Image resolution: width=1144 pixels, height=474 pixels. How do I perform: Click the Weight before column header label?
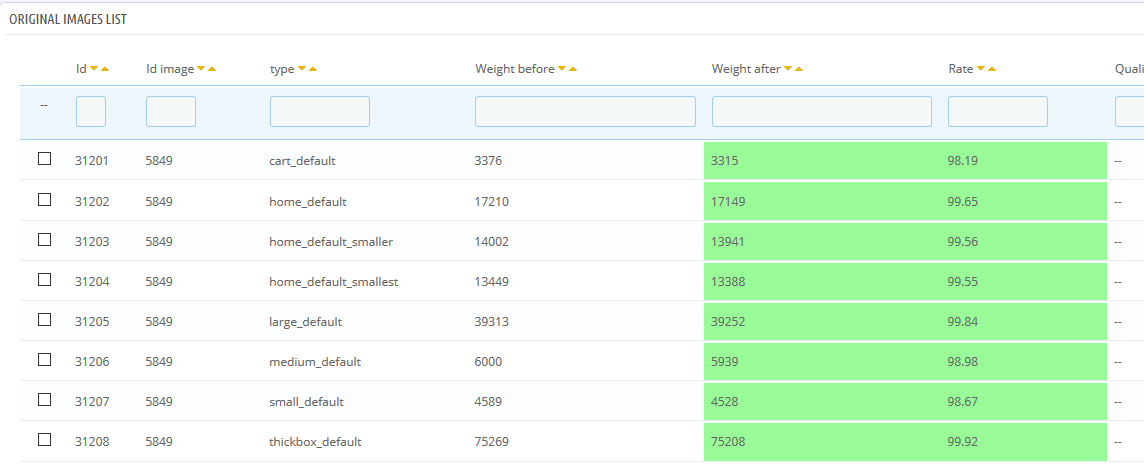[514, 69]
